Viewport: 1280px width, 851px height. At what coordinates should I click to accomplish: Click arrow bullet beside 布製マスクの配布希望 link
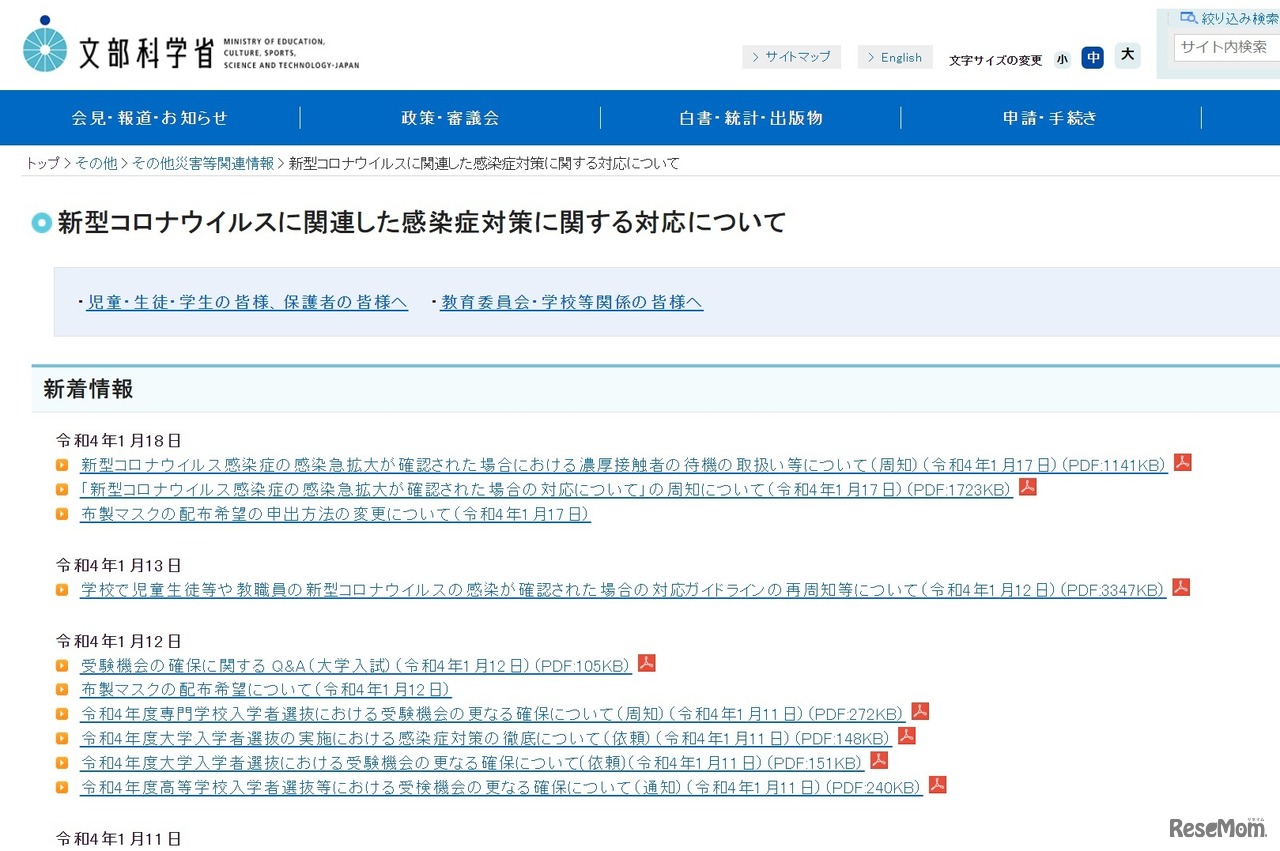[x=62, y=514]
